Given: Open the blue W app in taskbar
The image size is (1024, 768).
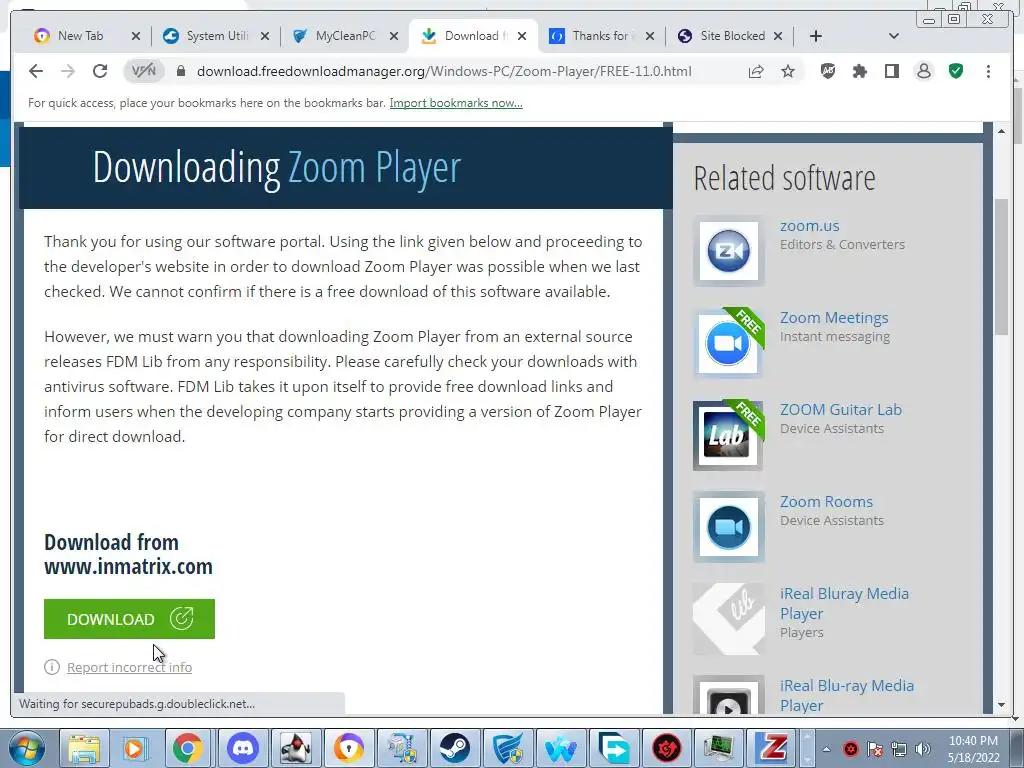Looking at the screenshot, I should tap(560, 748).
